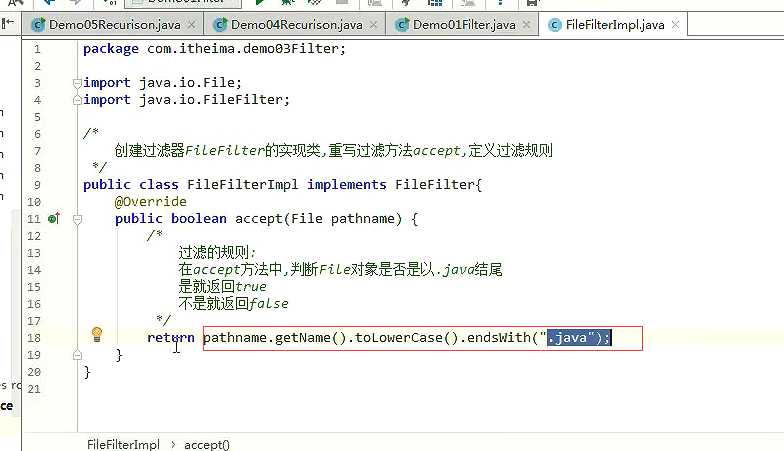This screenshot has width=784, height=451.
Task: Close the FileFilterImpl.java tab
Action: point(676,24)
